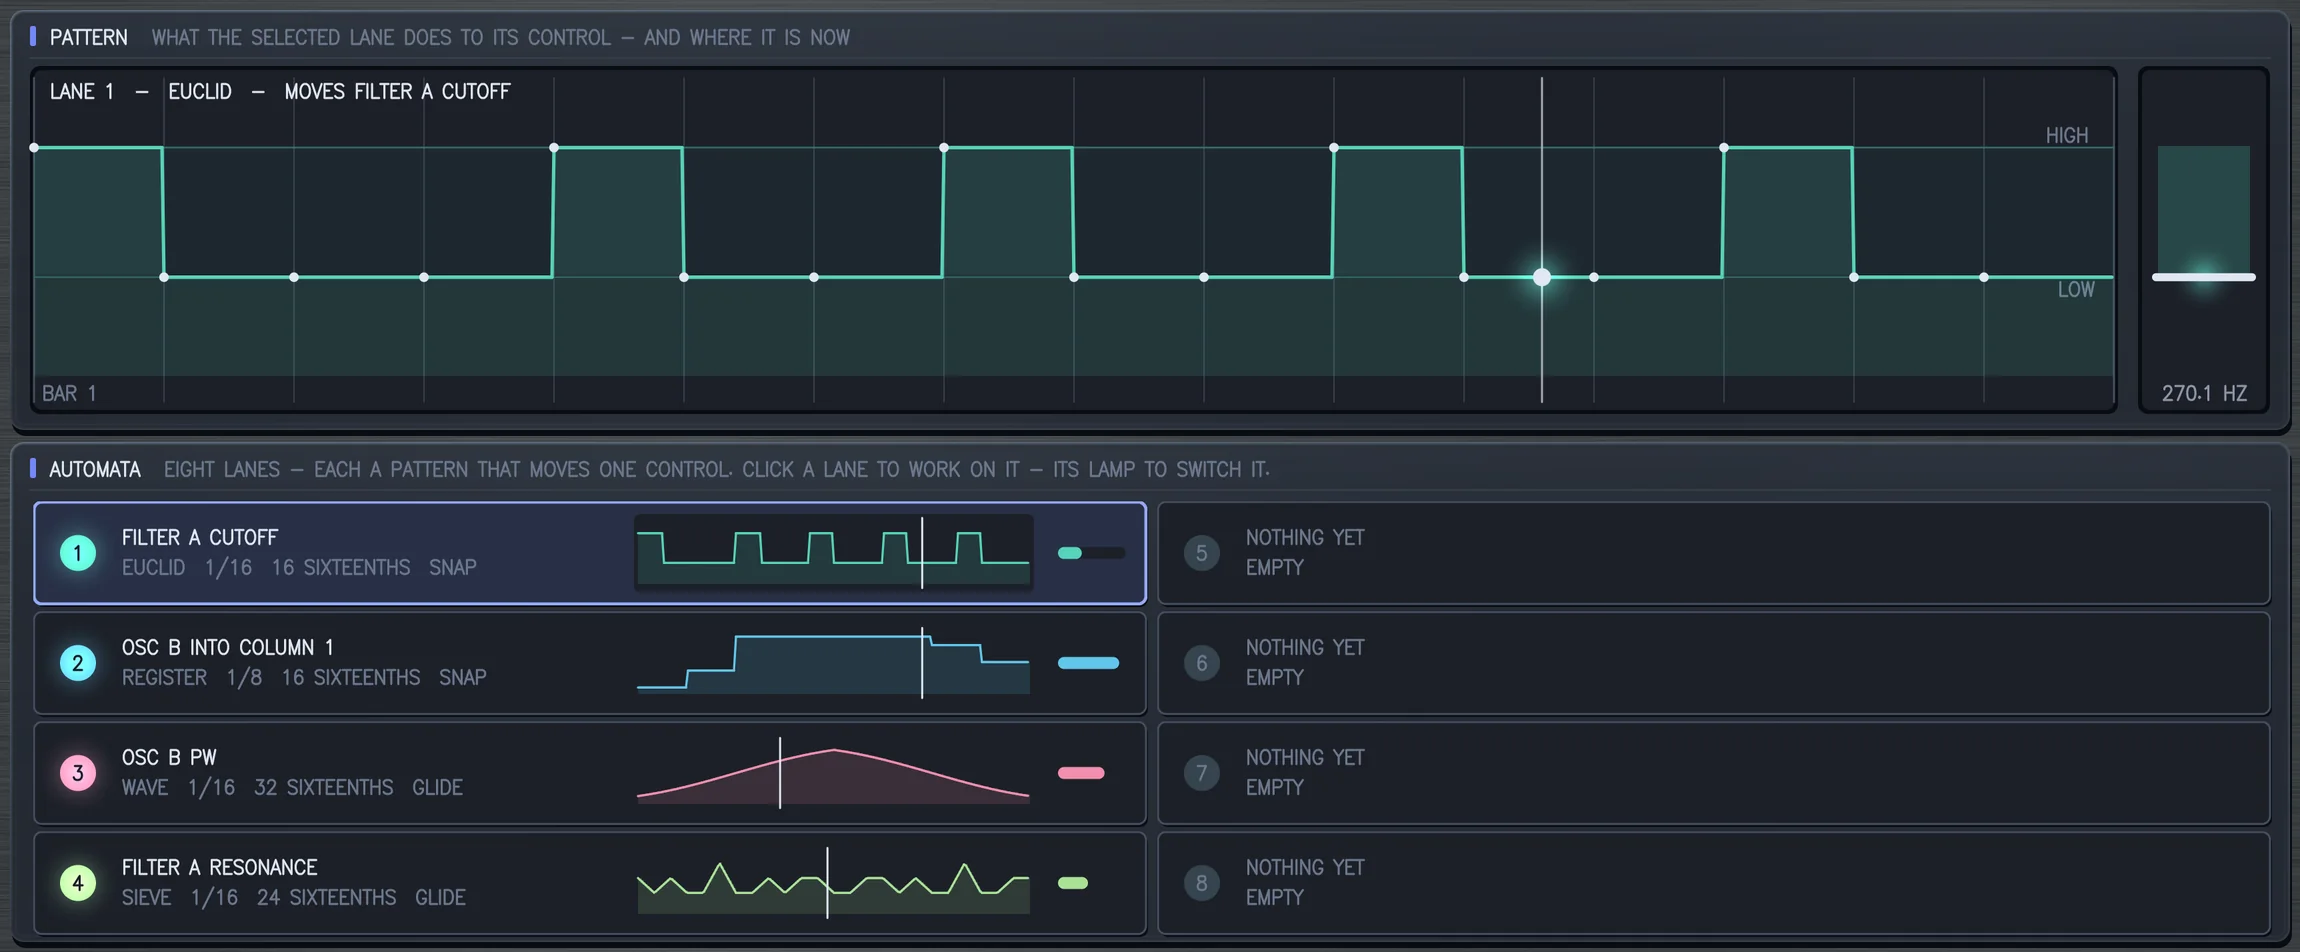
Task: Pick the empty lane 5 slot
Action: 1714,553
